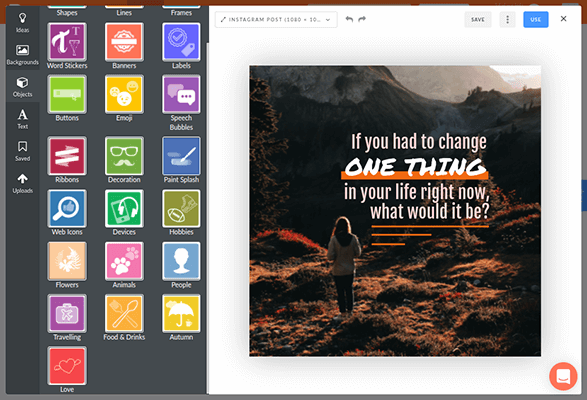Screen dimensions: 587x400
Task: Redo the last undone edit
Action: [362, 19]
